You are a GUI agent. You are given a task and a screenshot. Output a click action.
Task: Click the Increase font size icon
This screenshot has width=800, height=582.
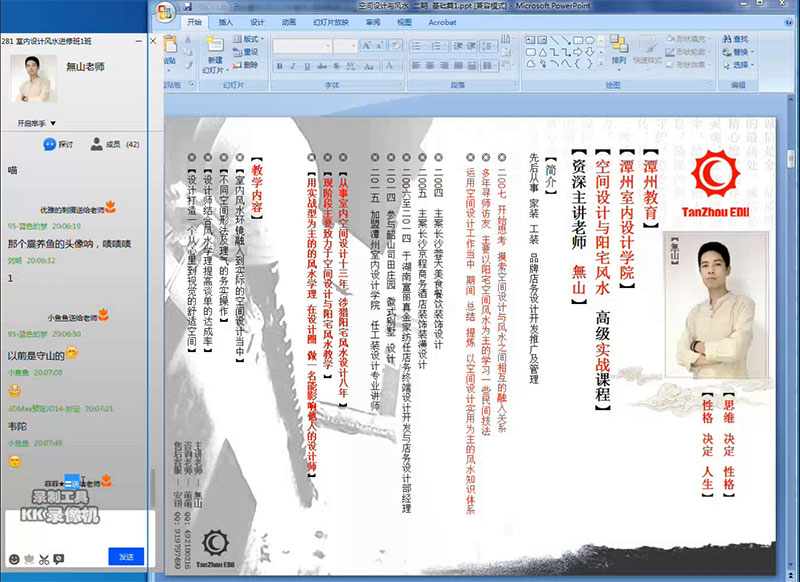[x=366, y=46]
